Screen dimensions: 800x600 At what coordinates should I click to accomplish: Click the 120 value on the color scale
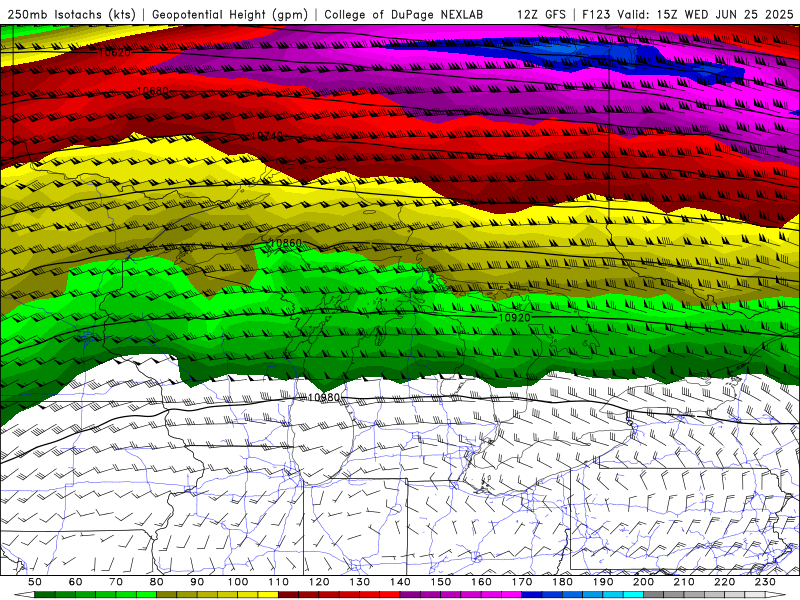319,582
